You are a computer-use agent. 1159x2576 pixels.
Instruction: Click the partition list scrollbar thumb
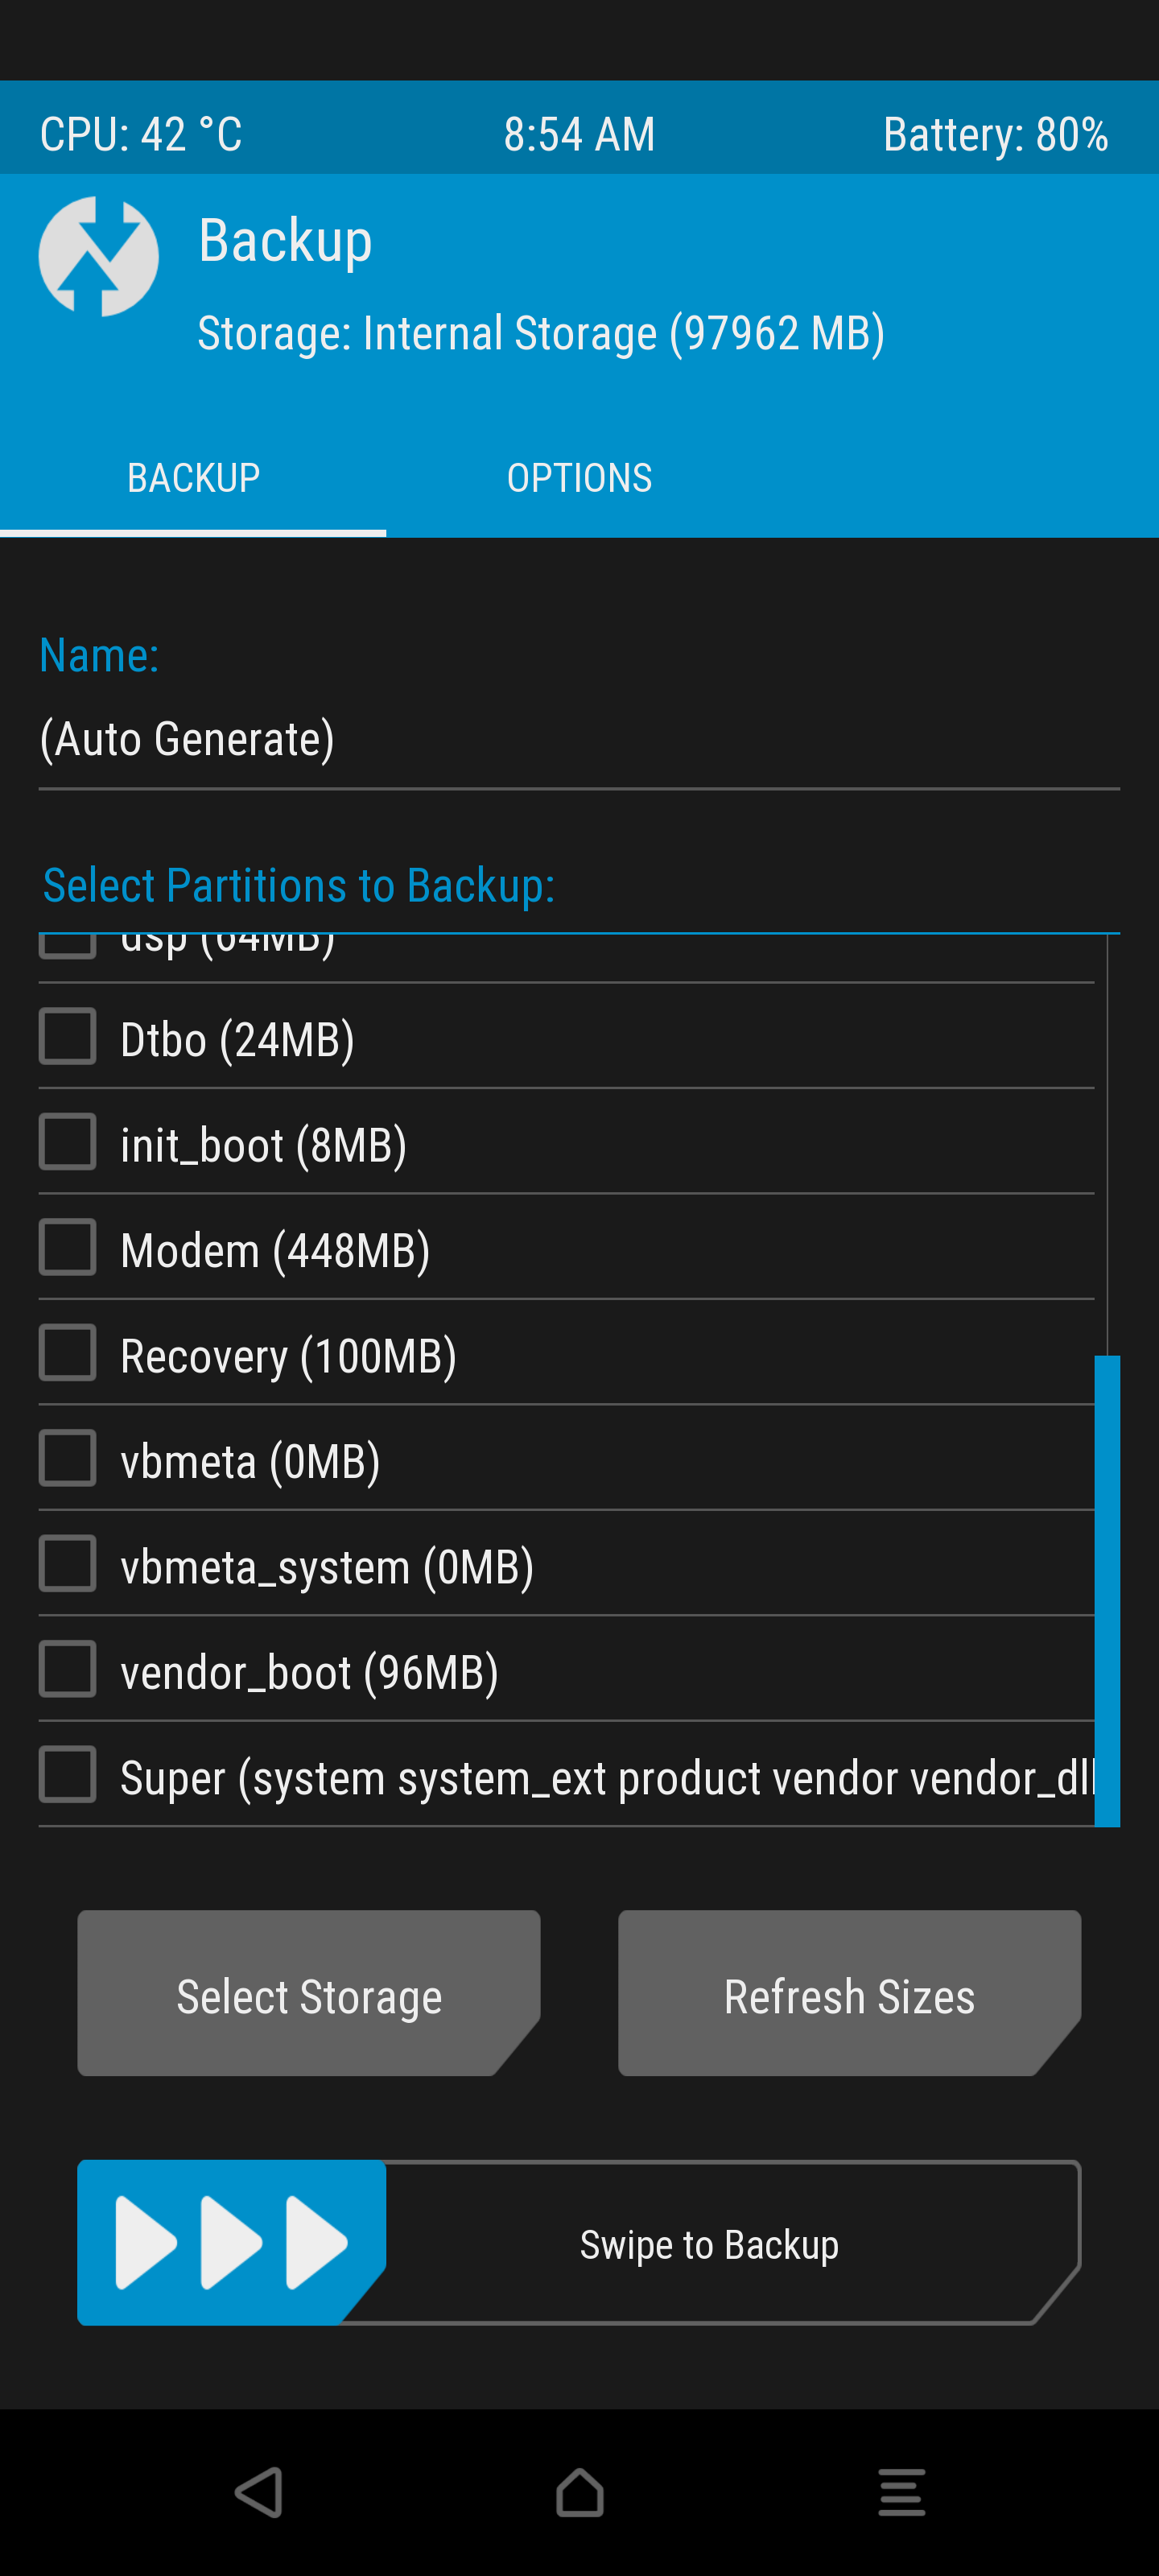pos(1107,1591)
